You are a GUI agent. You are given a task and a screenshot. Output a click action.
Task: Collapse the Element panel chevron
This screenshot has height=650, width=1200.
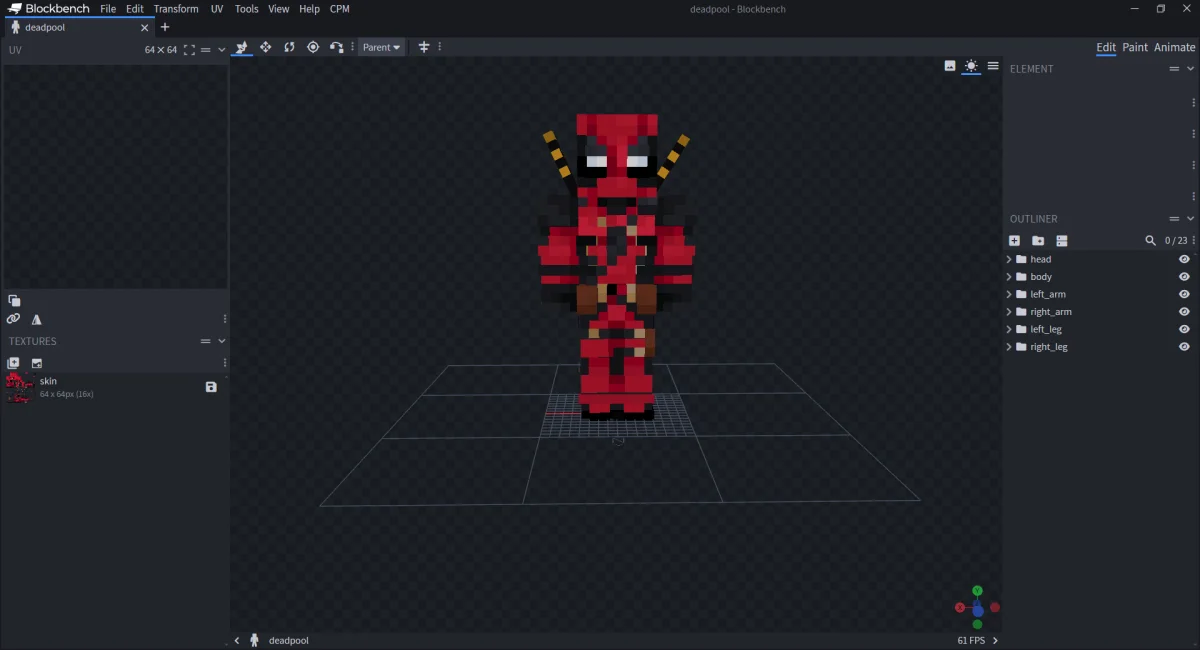pos(1191,69)
